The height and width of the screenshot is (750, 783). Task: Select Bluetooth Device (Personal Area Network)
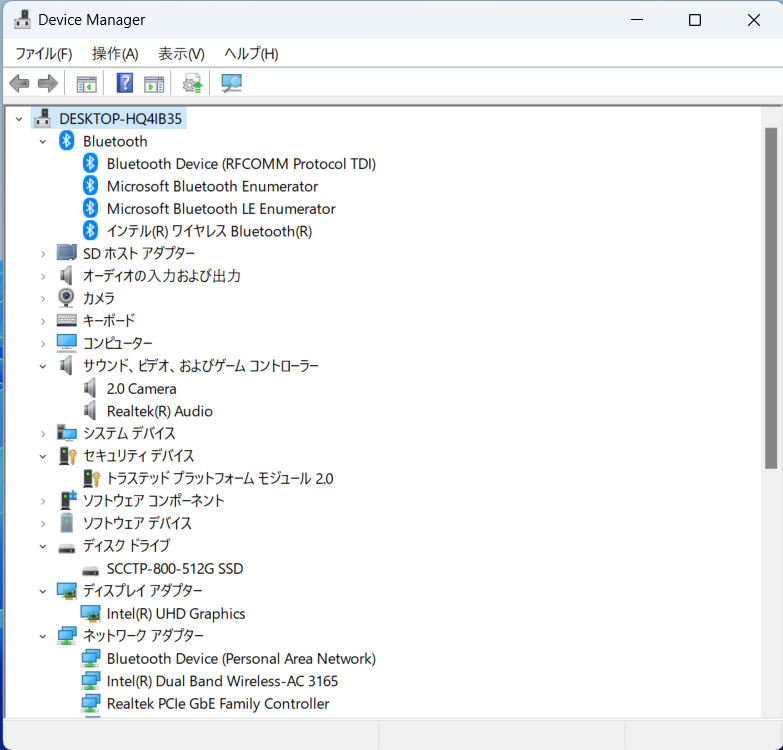(241, 659)
